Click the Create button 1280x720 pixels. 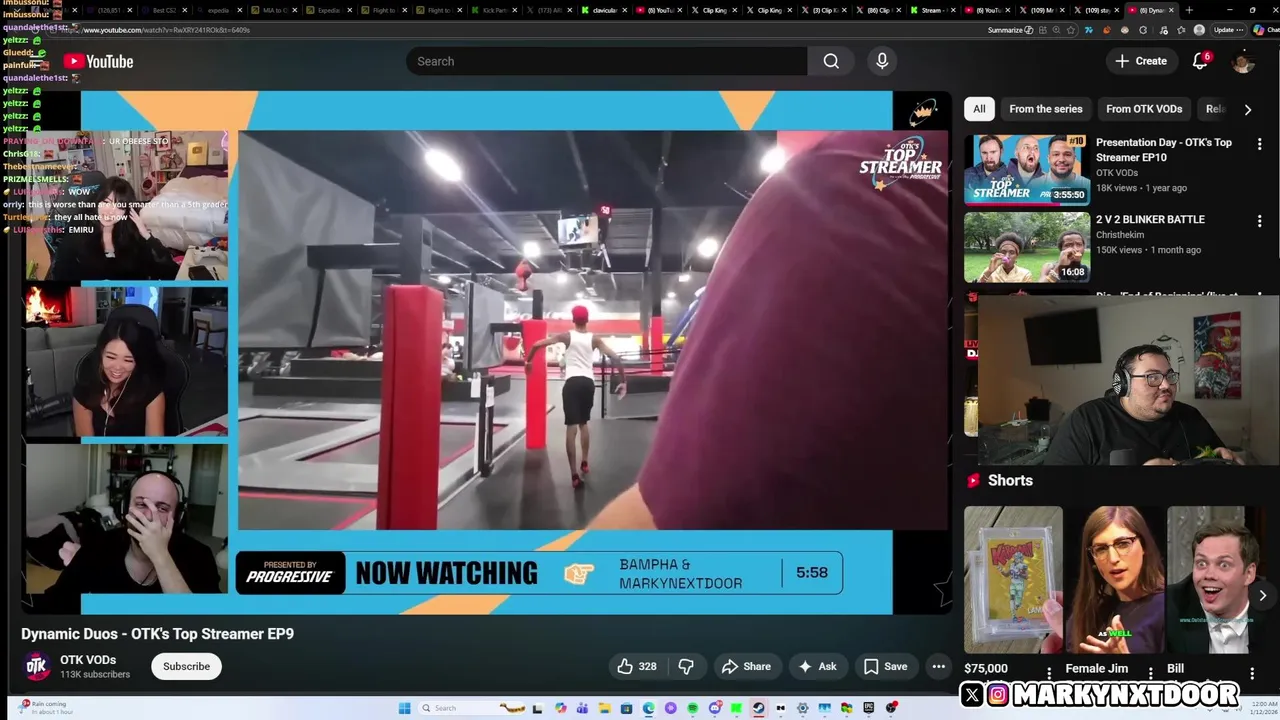[x=1141, y=61]
